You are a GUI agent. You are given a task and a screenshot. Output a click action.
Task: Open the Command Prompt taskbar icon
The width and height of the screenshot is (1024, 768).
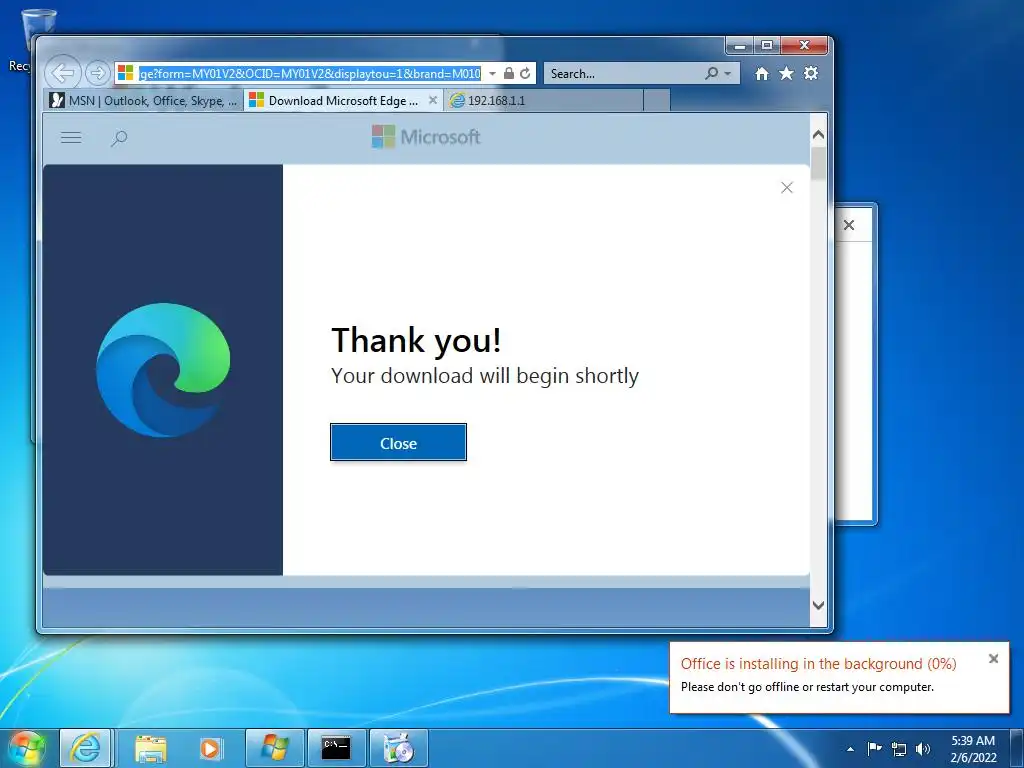click(x=336, y=748)
